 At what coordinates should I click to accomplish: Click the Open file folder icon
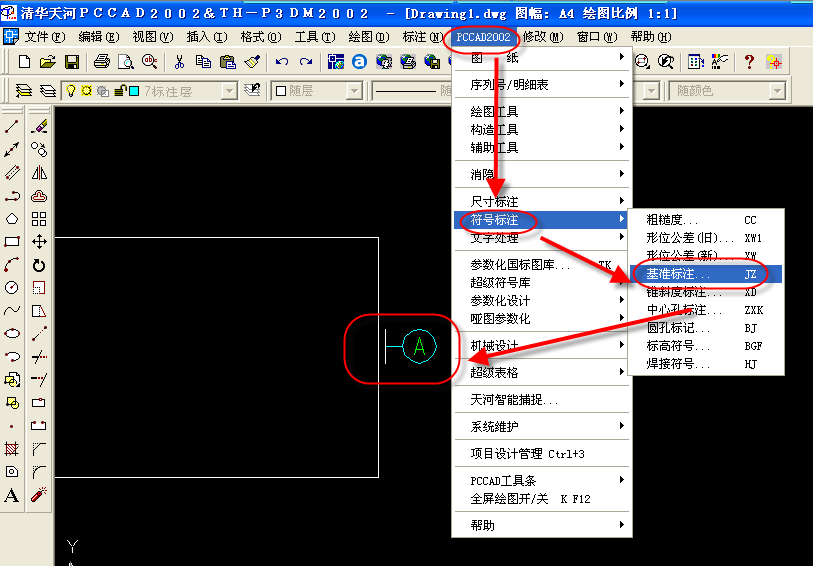pyautogui.click(x=47, y=62)
